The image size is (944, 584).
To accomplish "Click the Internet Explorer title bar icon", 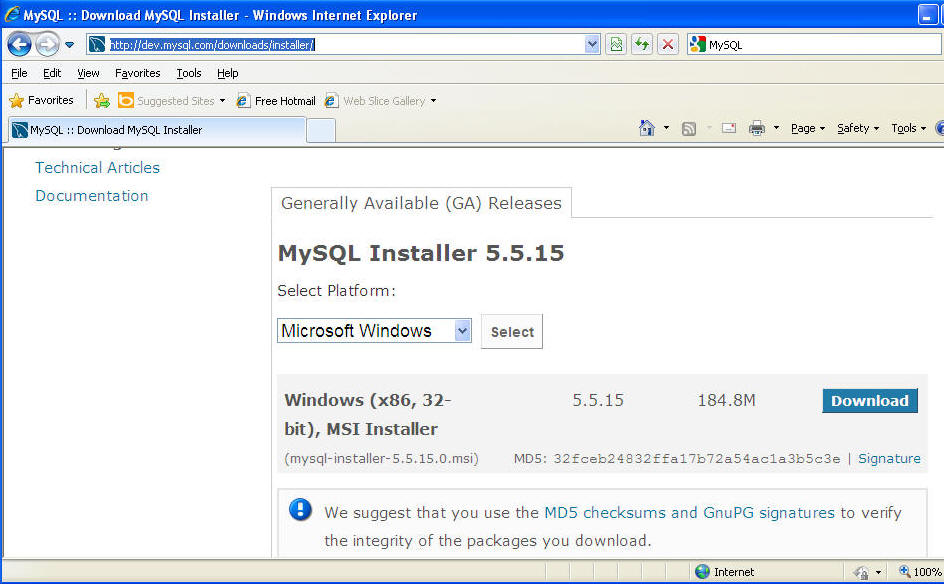I will (x=11, y=14).
